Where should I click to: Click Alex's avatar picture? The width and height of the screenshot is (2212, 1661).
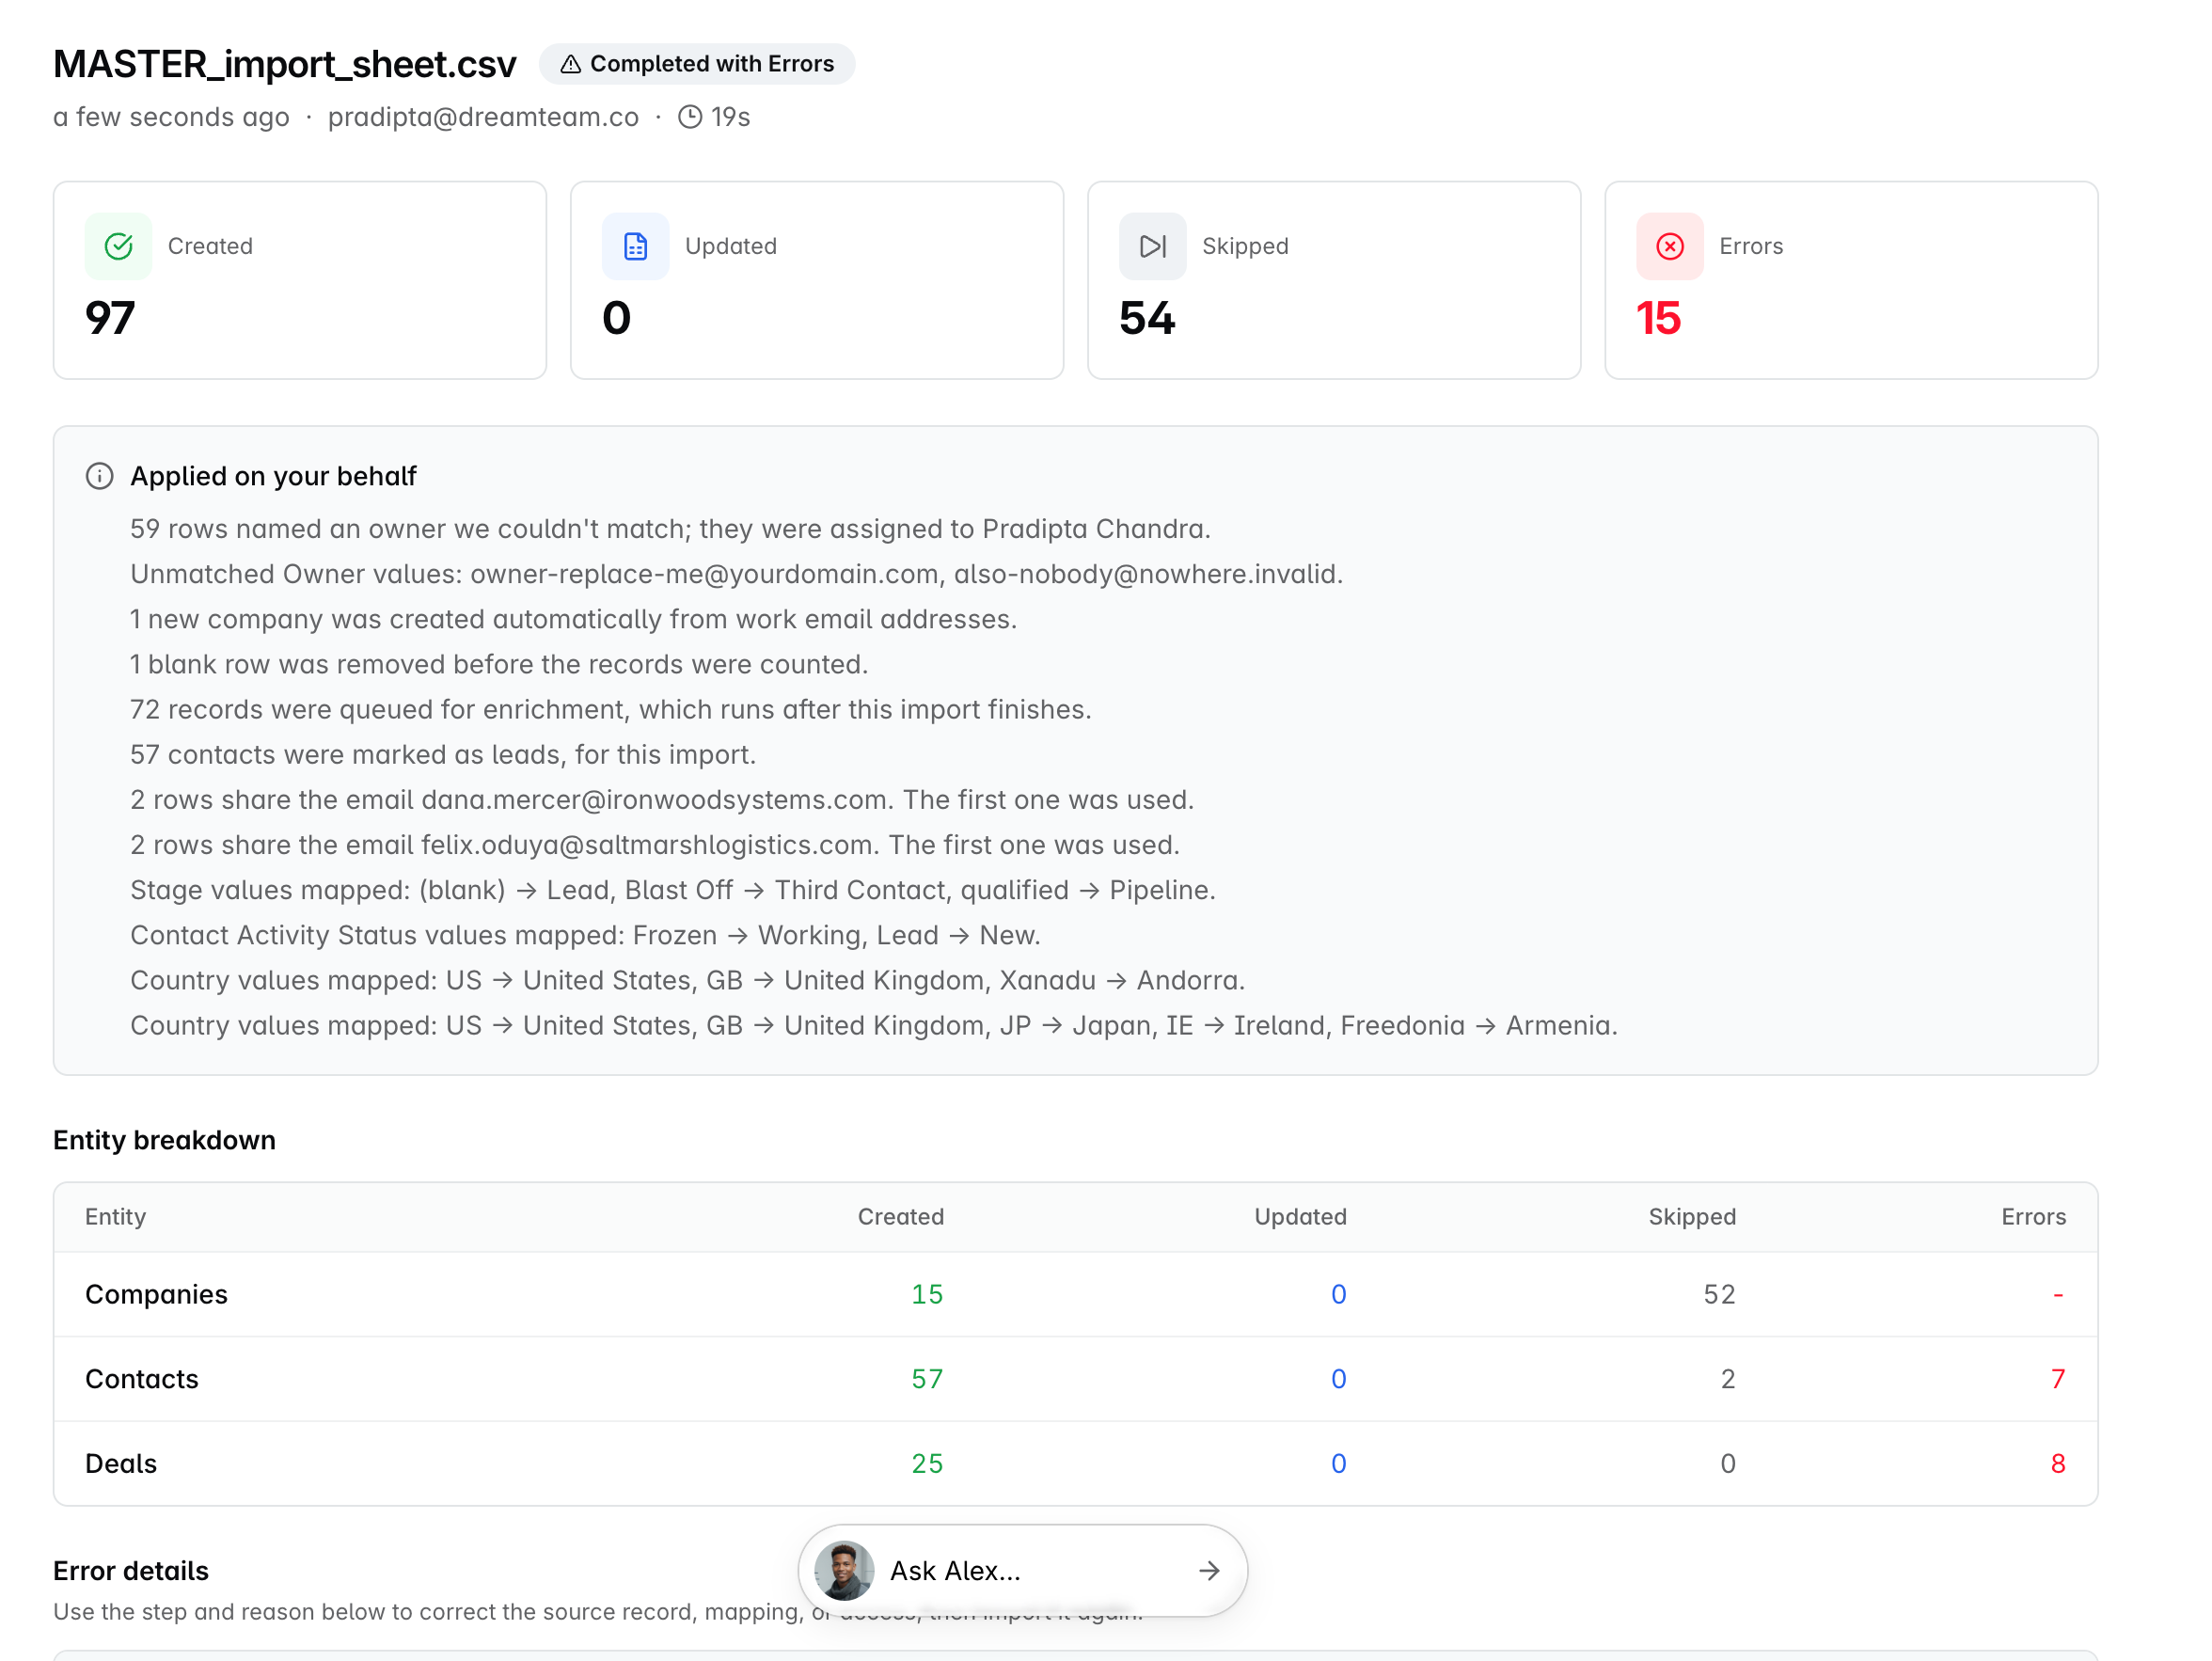(x=844, y=1570)
